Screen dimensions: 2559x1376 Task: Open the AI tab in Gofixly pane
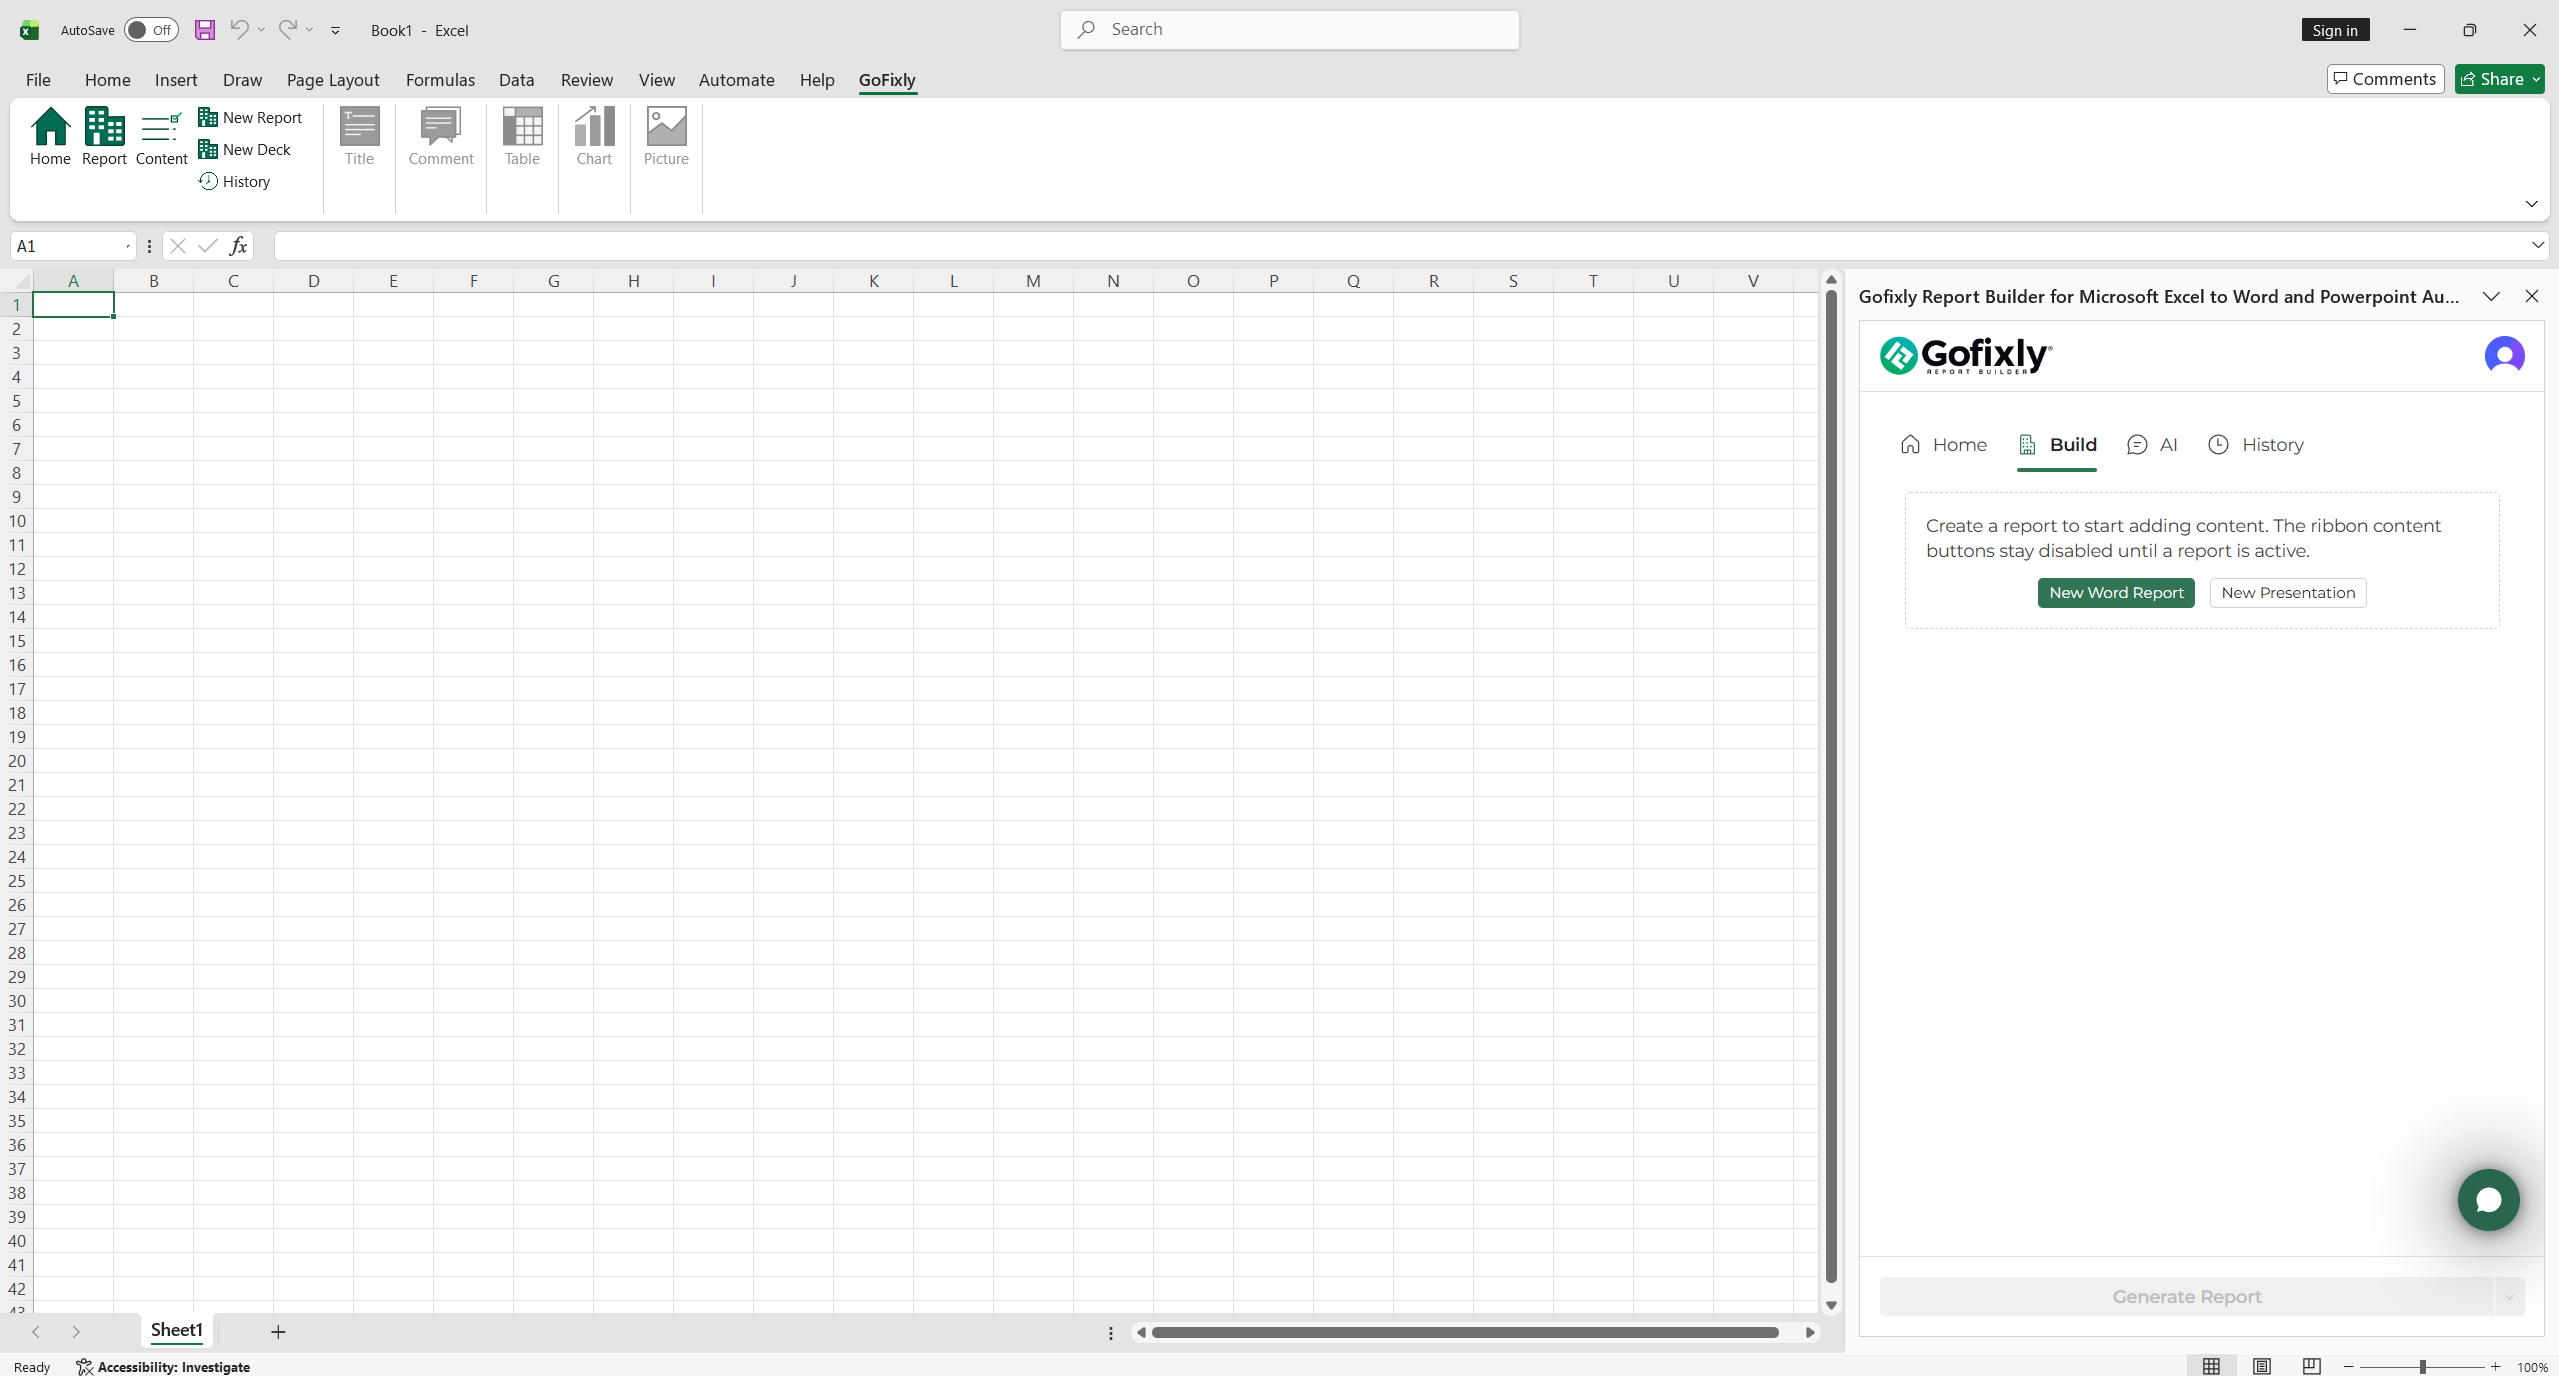click(2152, 445)
